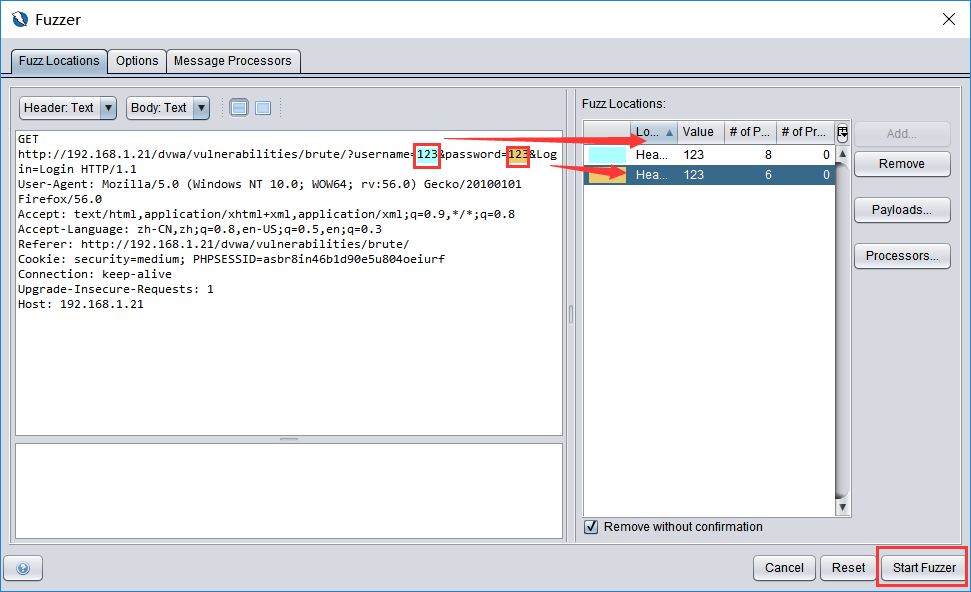This screenshot has width=971, height=592.
Task: Select the Fuzz Locations tab
Action: (x=59, y=61)
